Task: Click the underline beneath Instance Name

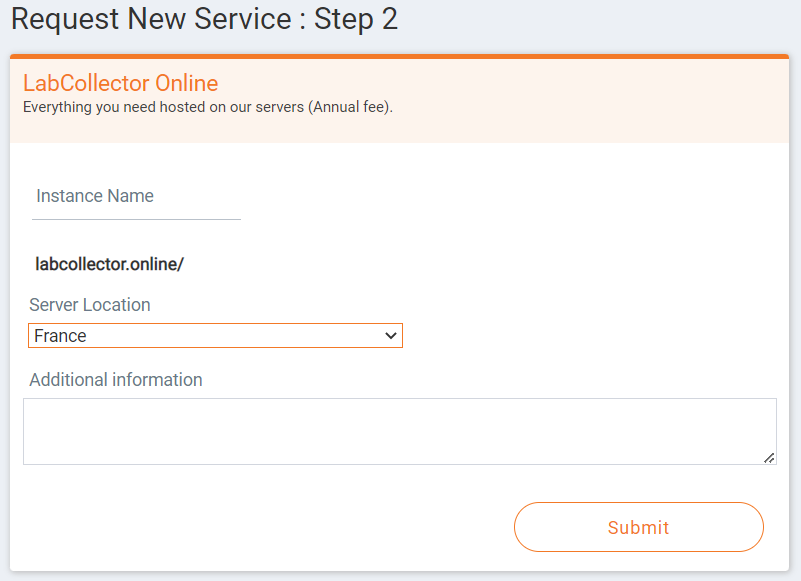Action: point(136,220)
